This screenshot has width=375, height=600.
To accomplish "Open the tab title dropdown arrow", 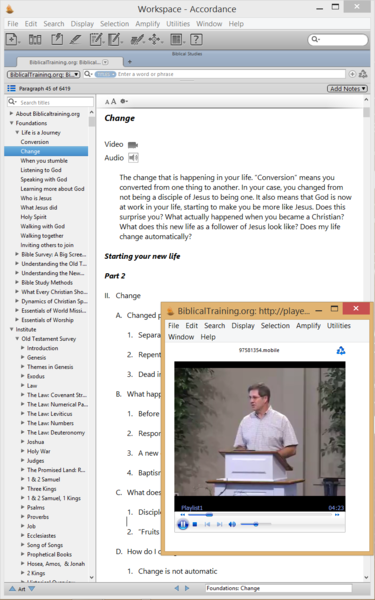I will [x=105, y=62].
